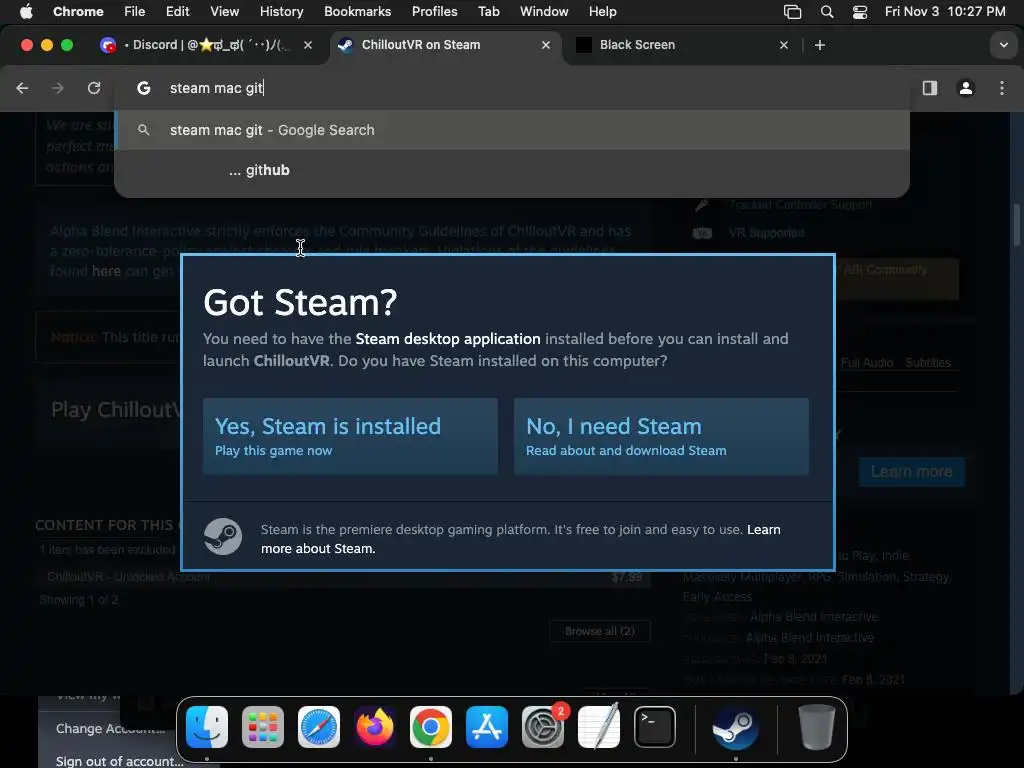Close the Black Screen tab

[x=784, y=45]
